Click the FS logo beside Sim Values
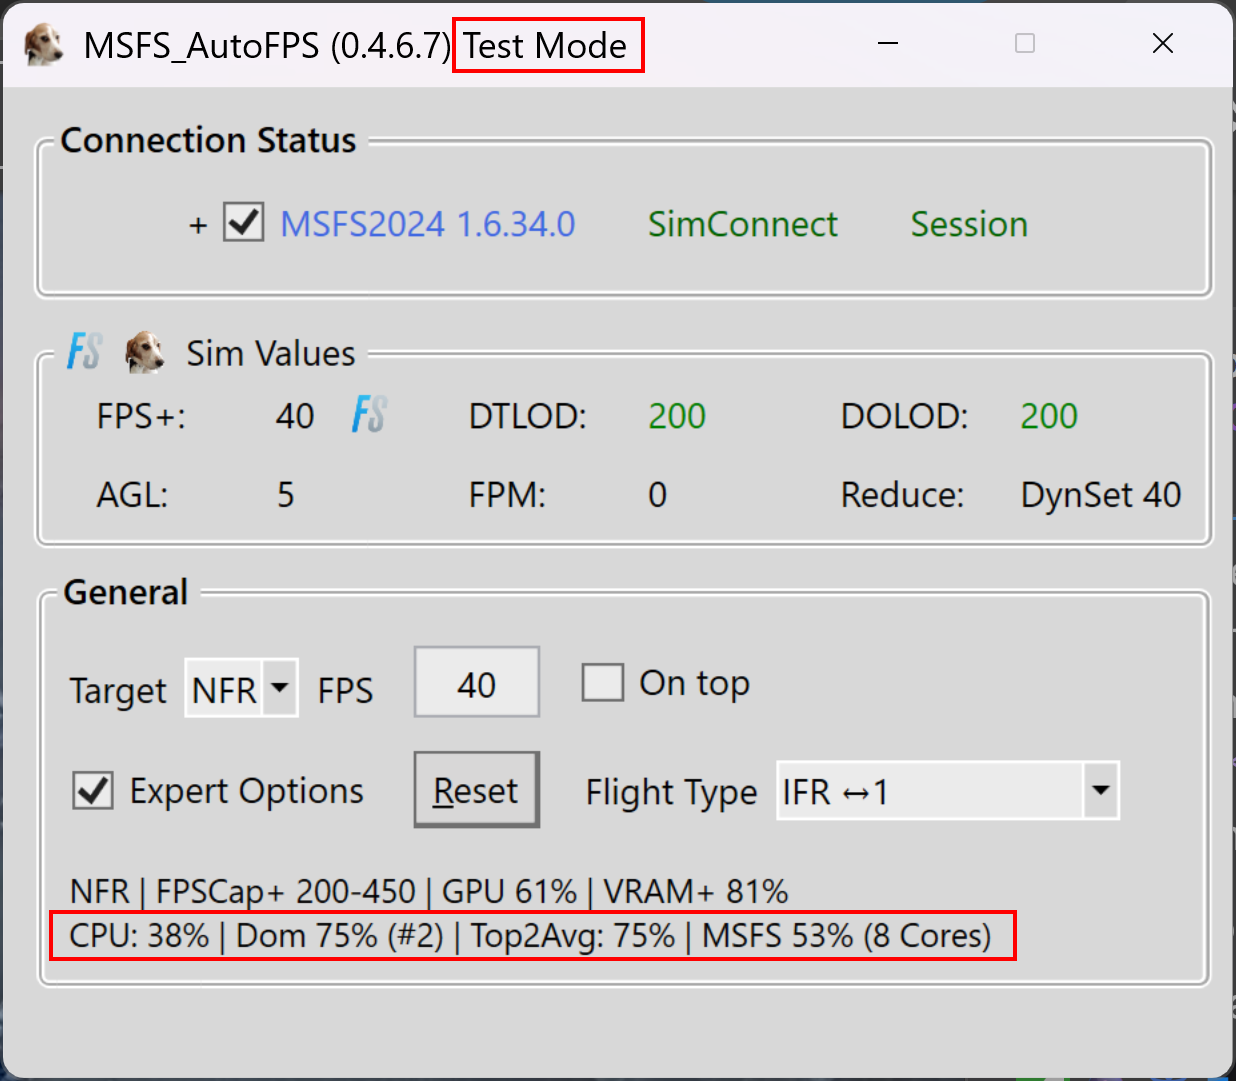 (x=84, y=353)
